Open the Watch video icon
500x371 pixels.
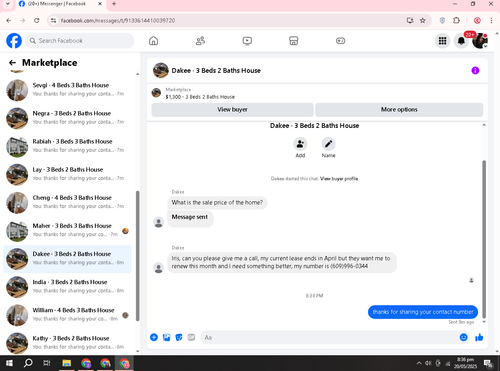pos(247,41)
